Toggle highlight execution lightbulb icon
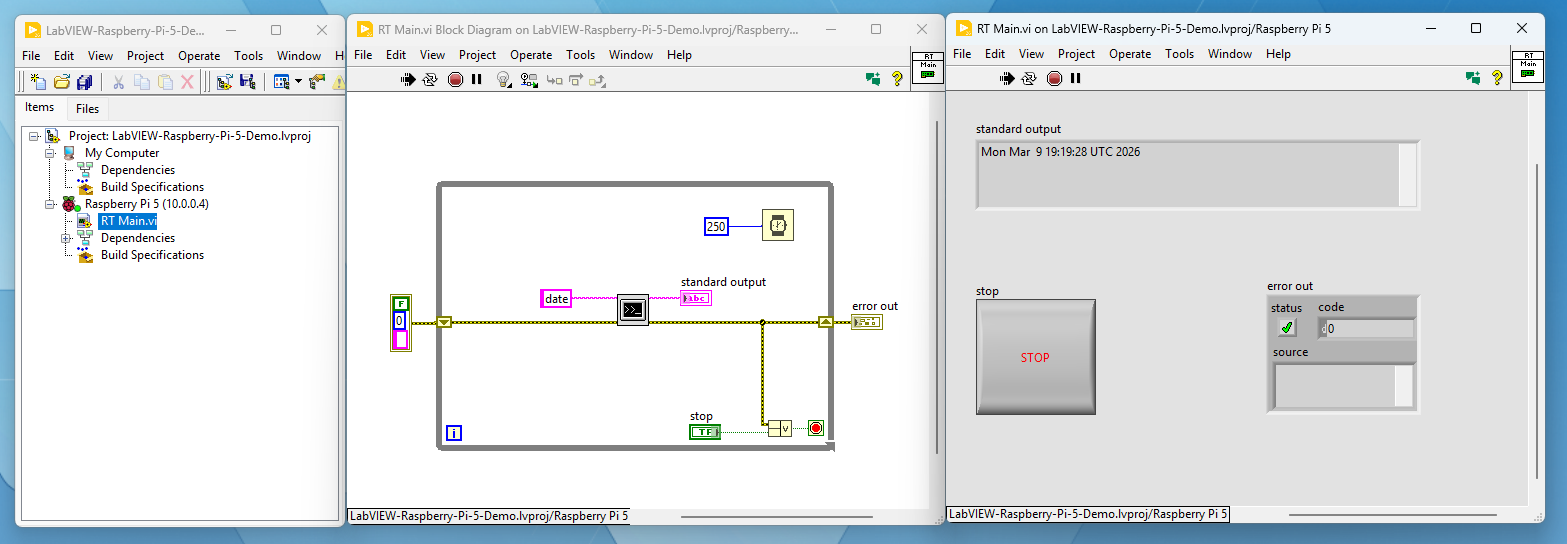Screen dimensions: 1567x544 coord(504,80)
